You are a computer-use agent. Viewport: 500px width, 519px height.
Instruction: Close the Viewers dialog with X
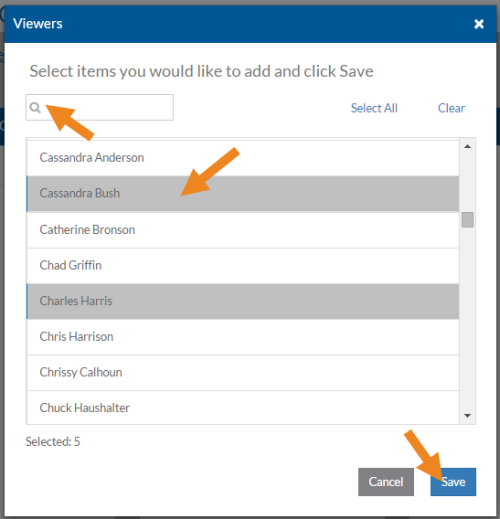pos(479,24)
